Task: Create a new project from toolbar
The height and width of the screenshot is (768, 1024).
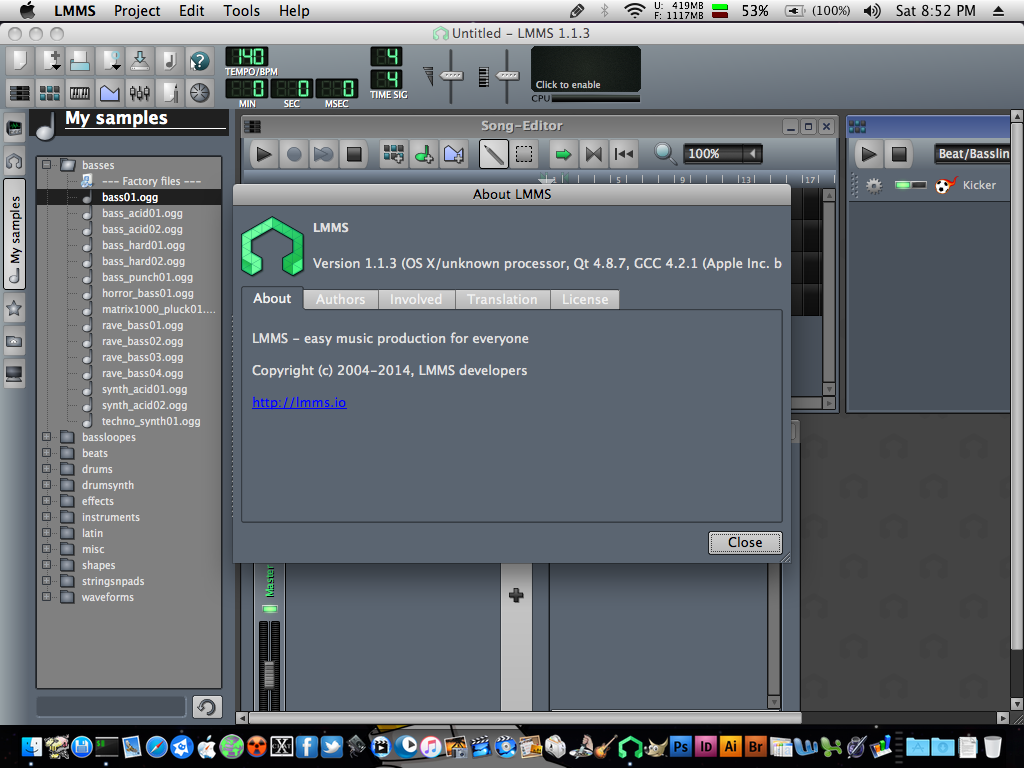Action: pyautogui.click(x=20, y=61)
